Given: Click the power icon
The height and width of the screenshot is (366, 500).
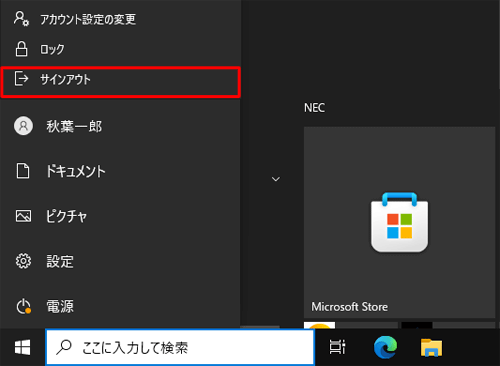Looking at the screenshot, I should 24,306.
